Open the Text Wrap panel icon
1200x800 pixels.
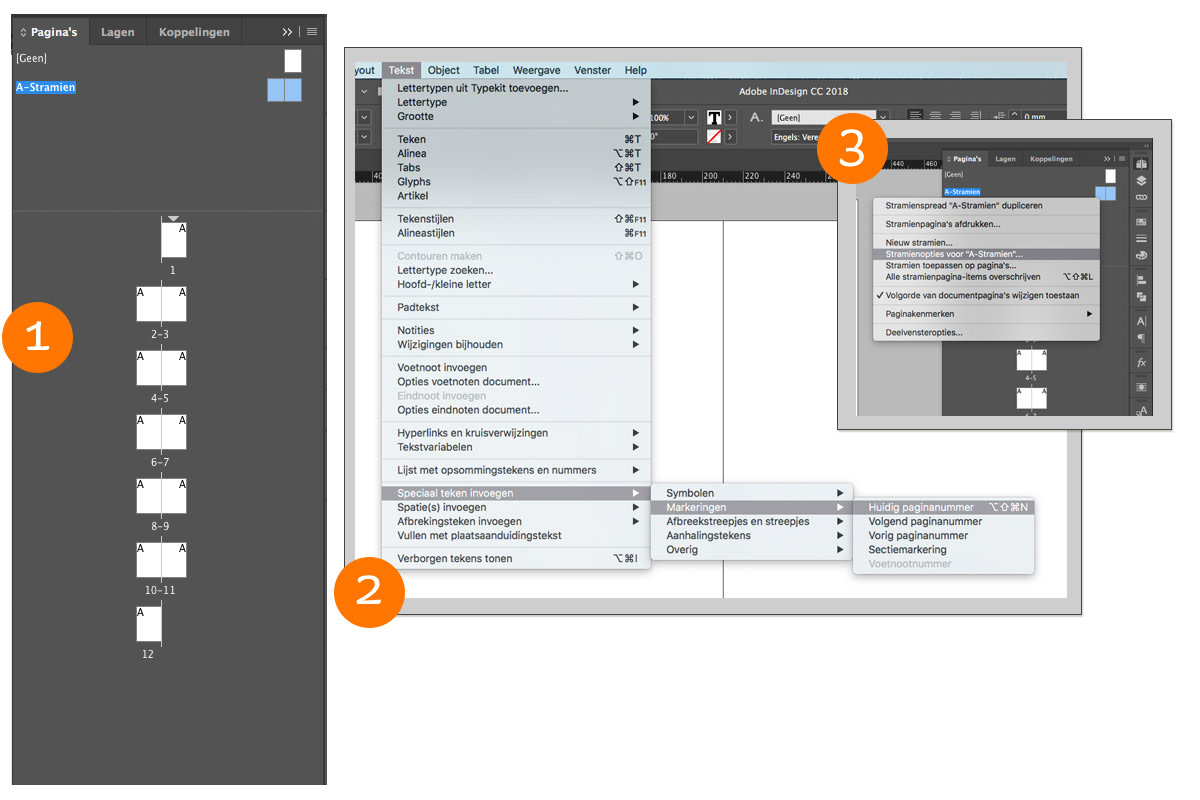1141,387
